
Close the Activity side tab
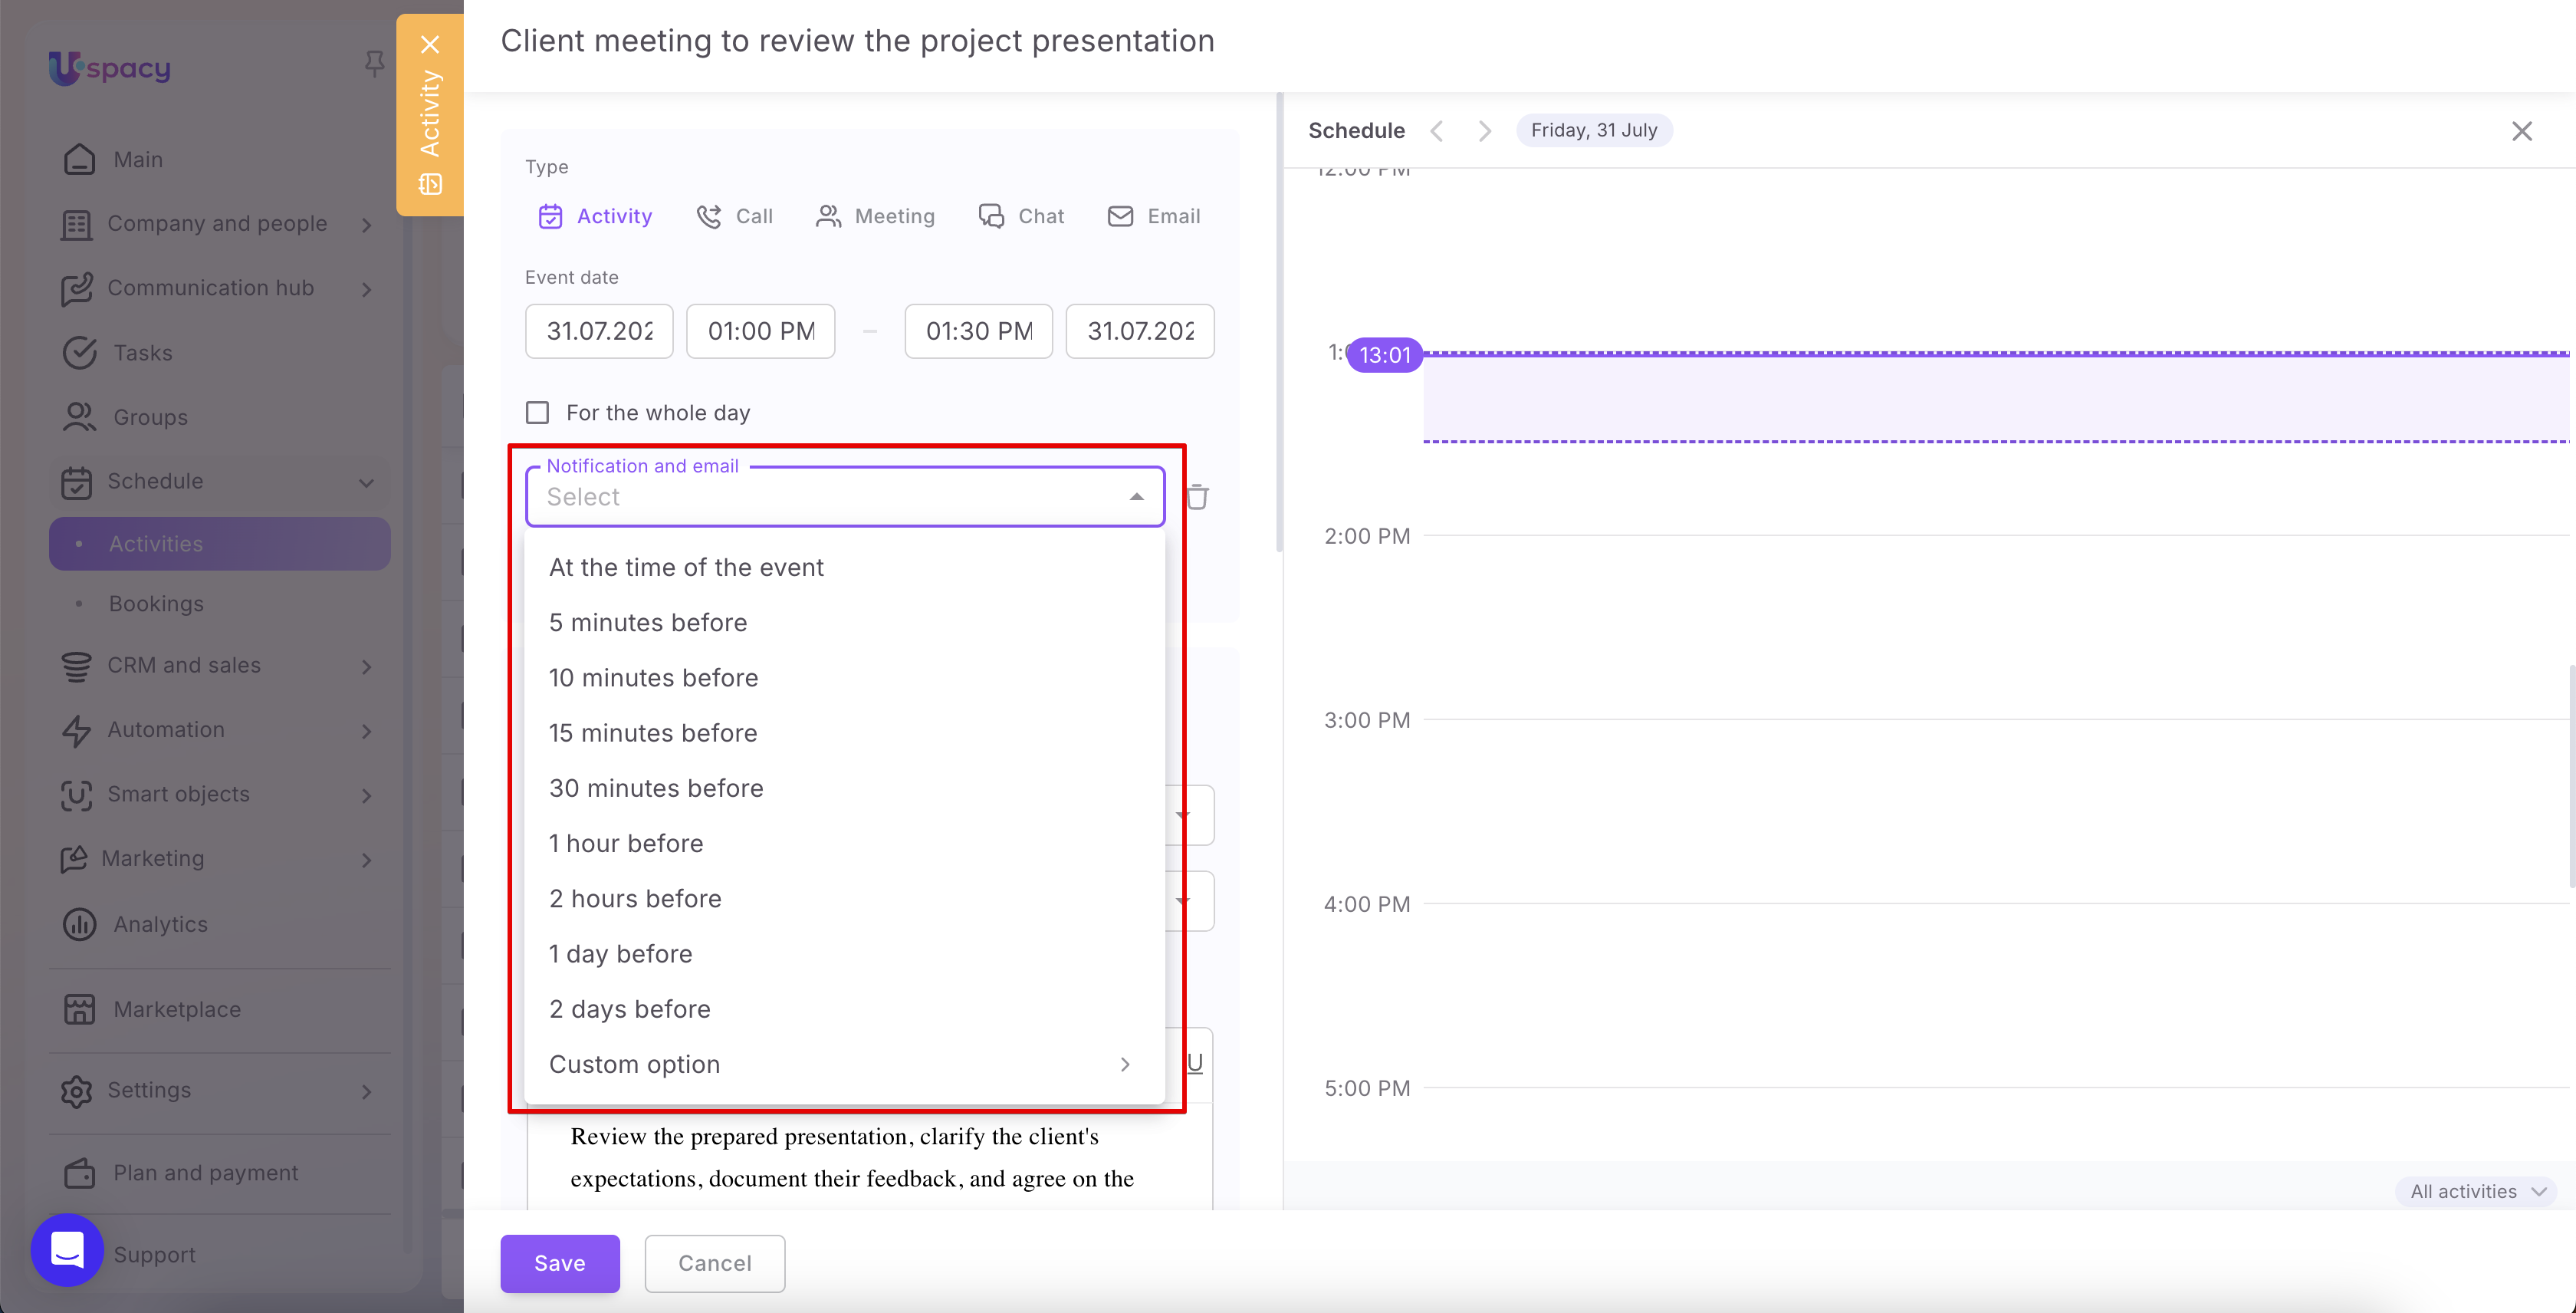430,44
